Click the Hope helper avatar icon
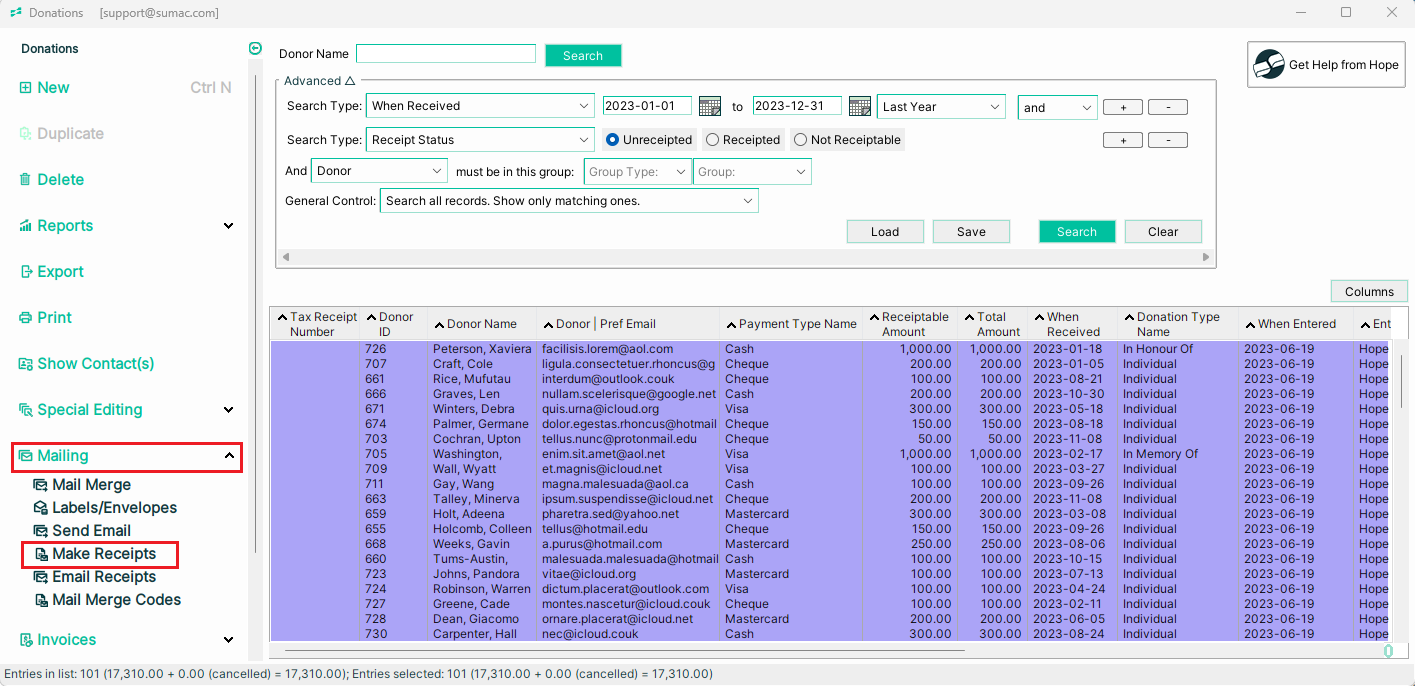1415x686 pixels. (x=1269, y=64)
